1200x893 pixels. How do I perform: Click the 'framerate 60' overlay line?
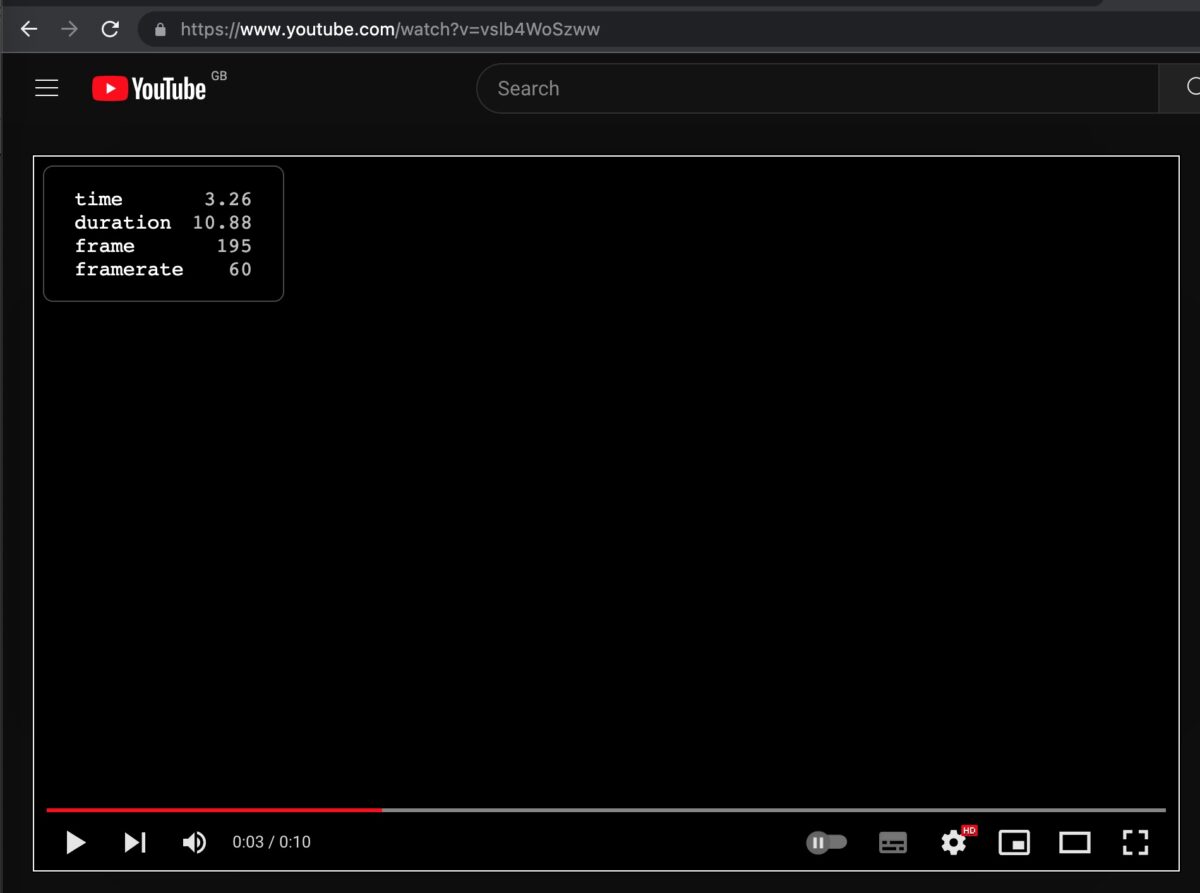[163, 269]
